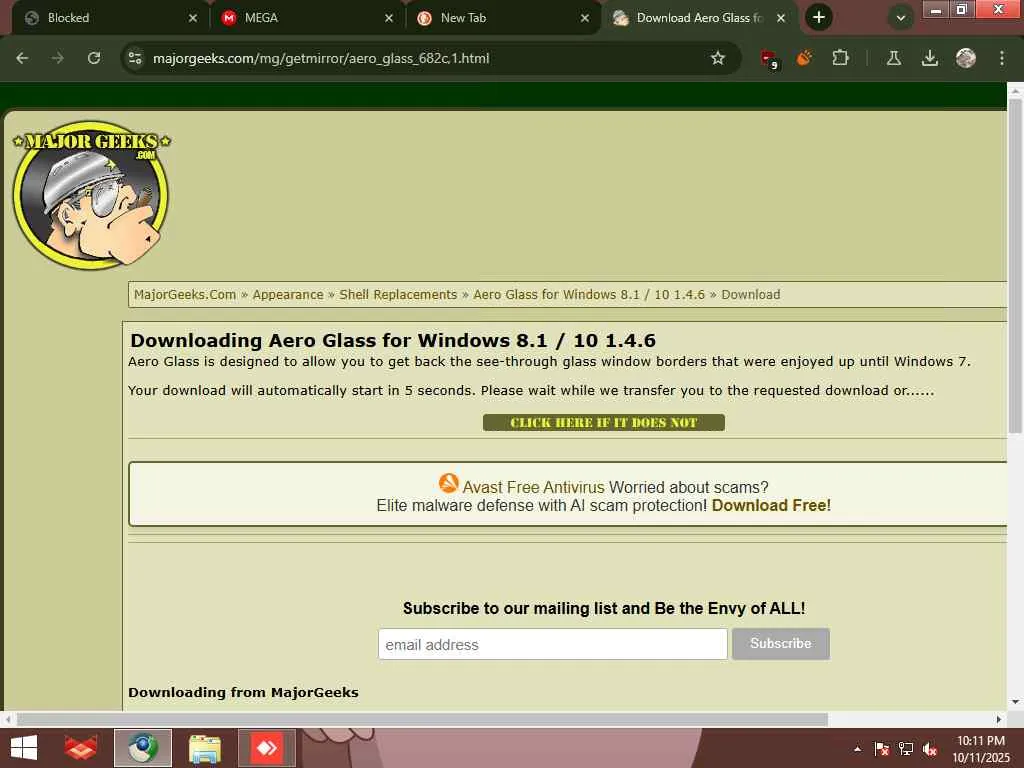Click the 'Click here if it does not' button
This screenshot has height=768, width=1024.
[x=603, y=423]
